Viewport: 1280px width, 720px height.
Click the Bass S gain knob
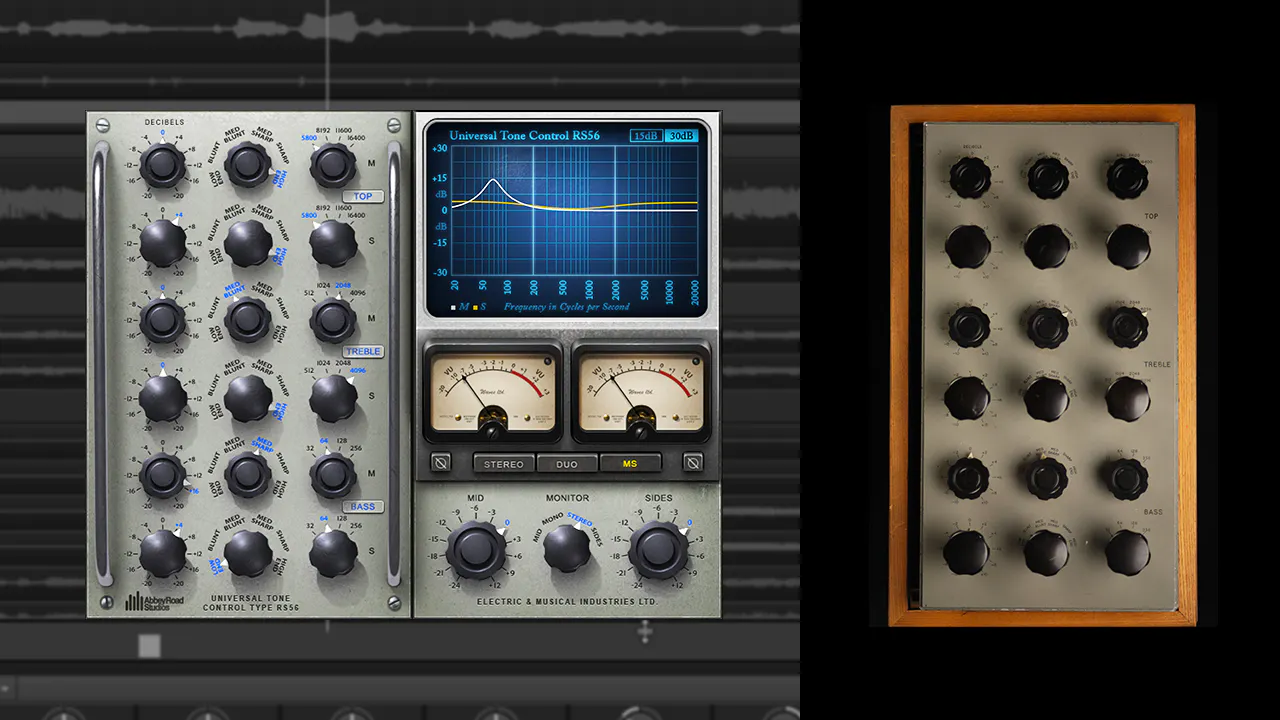163,553
